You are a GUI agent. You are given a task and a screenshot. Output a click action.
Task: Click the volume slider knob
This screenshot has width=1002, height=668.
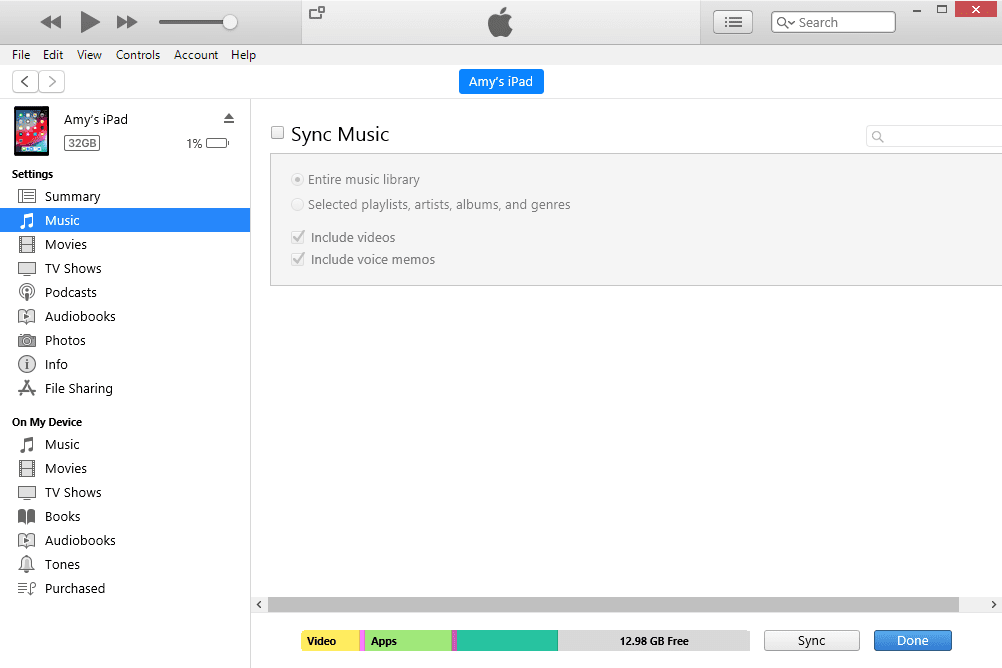coord(230,22)
